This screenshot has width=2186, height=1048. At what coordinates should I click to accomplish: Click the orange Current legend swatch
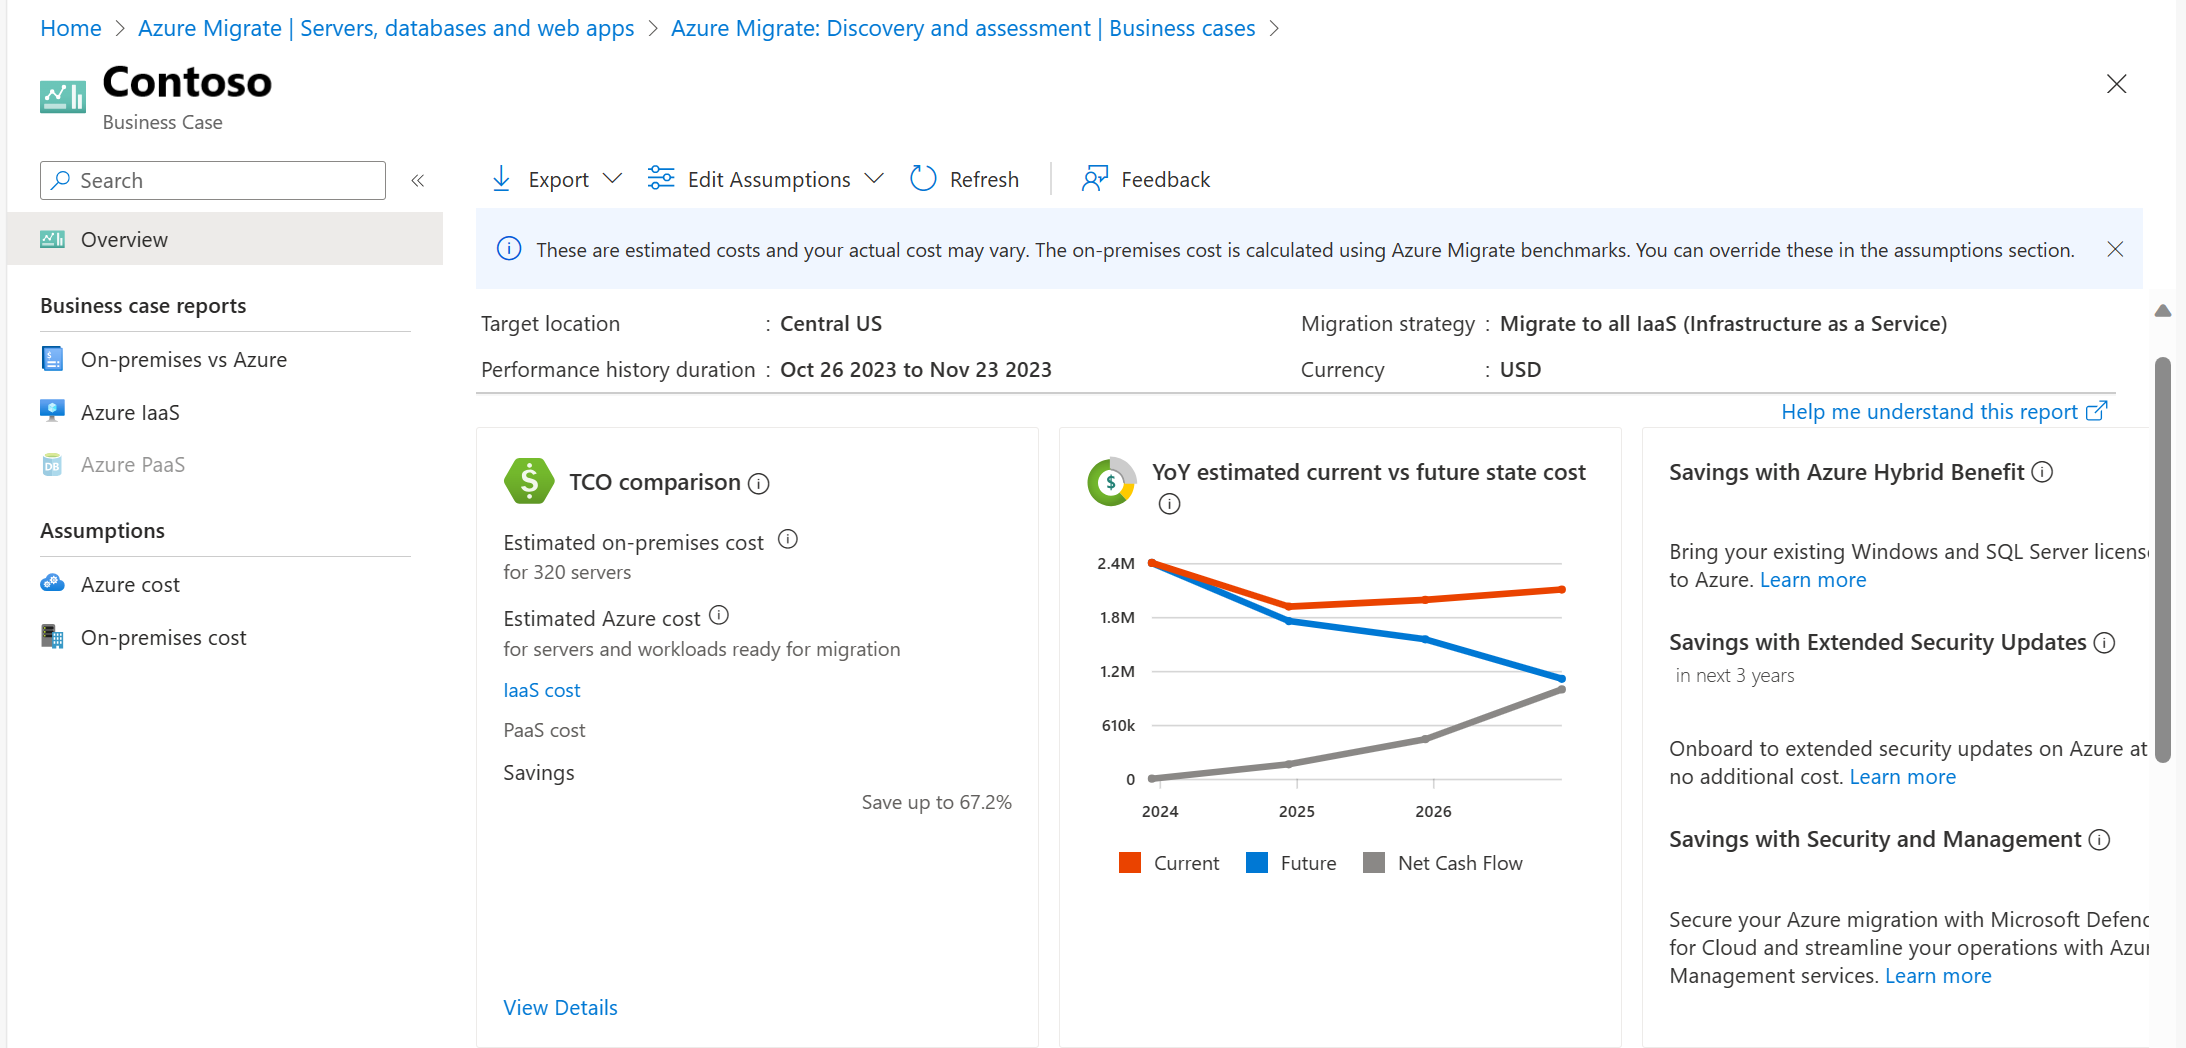[1130, 863]
